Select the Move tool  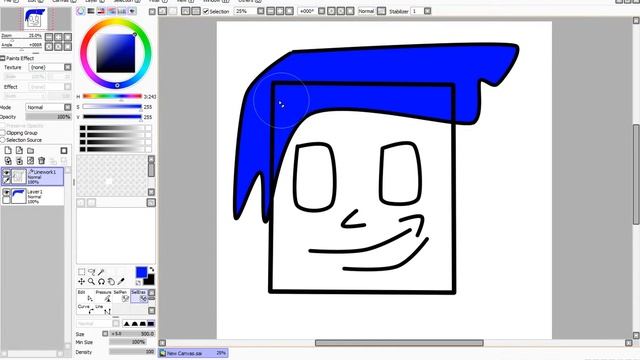tap(81, 282)
